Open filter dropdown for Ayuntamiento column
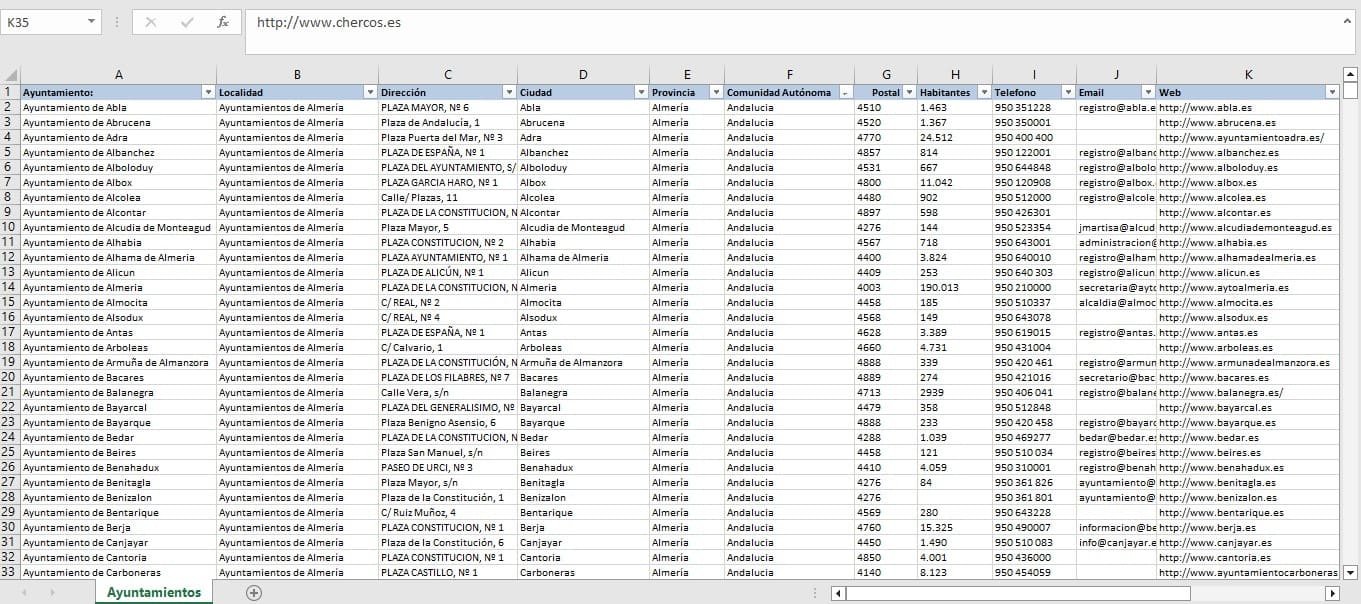1361x604 pixels. point(208,92)
